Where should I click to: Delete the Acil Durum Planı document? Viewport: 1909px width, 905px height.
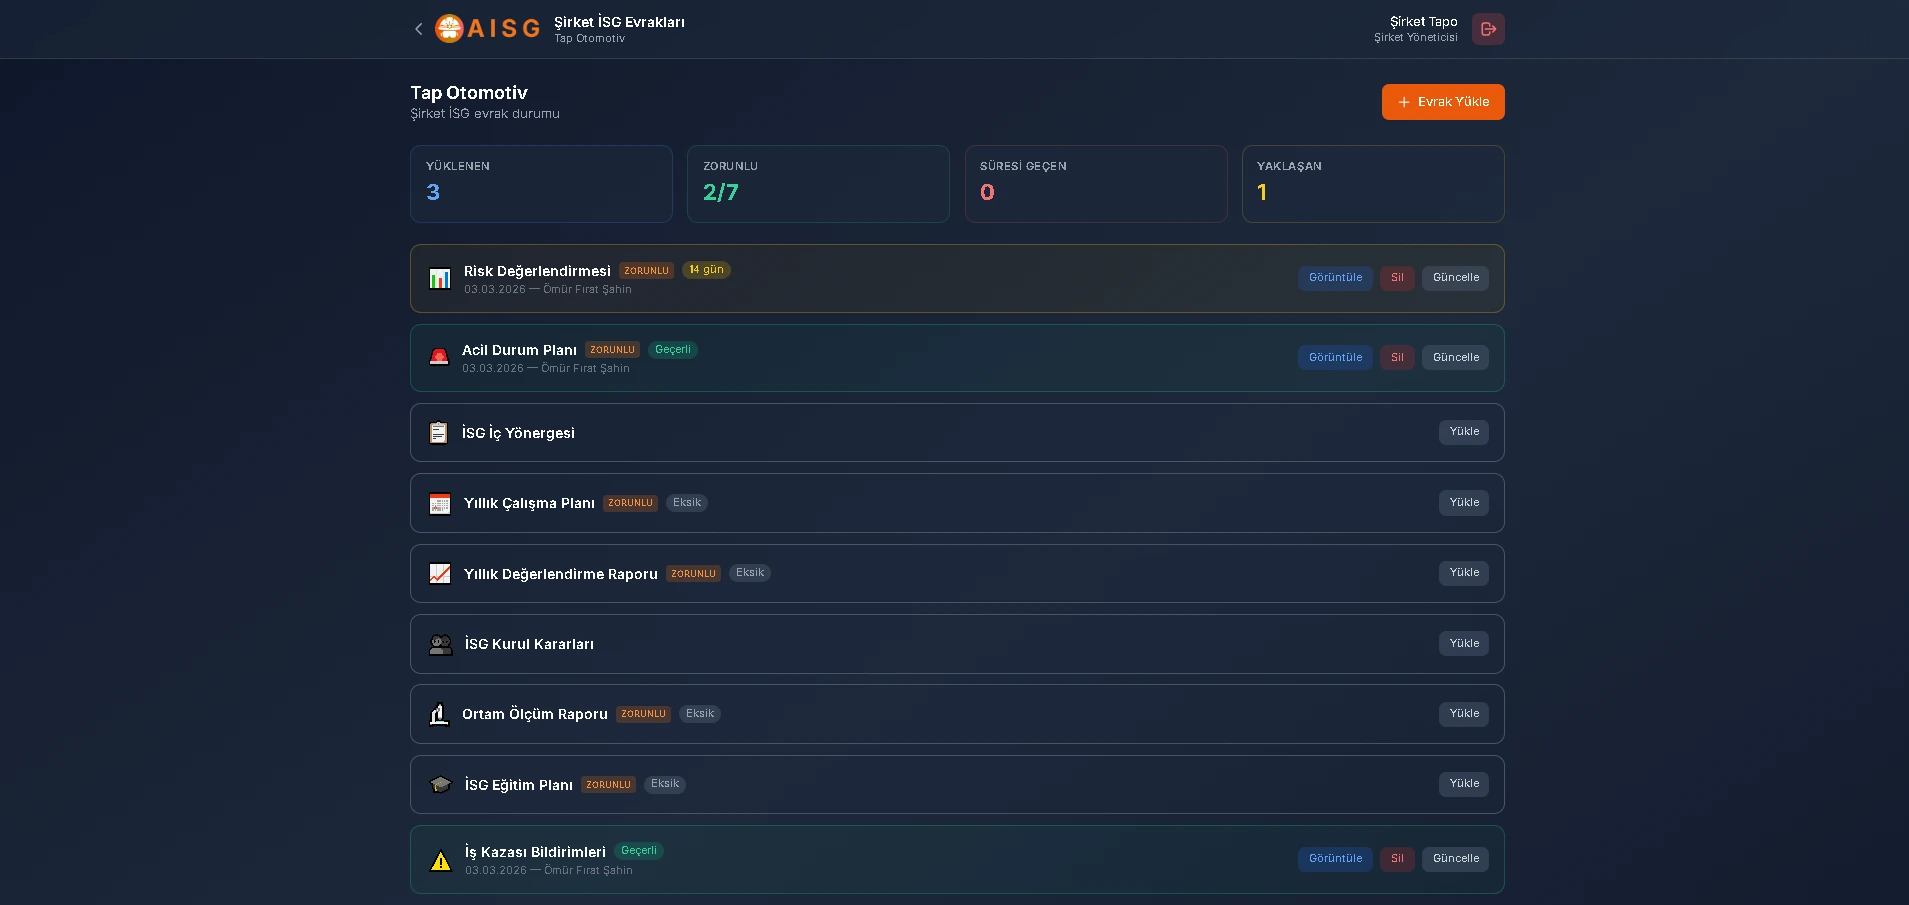pos(1397,358)
